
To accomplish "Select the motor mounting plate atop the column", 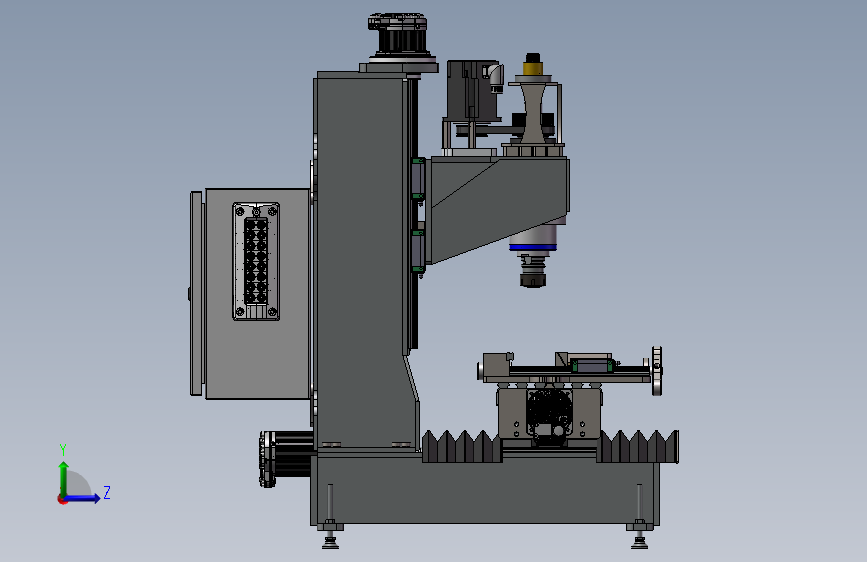I will coord(399,67).
